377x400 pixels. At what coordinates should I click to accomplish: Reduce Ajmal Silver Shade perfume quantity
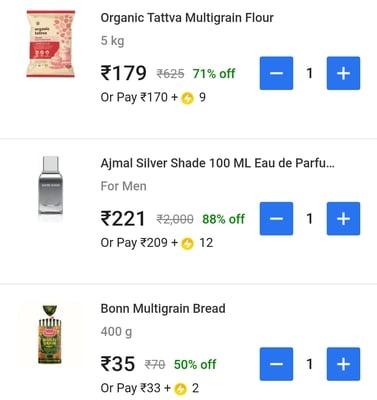(x=276, y=219)
